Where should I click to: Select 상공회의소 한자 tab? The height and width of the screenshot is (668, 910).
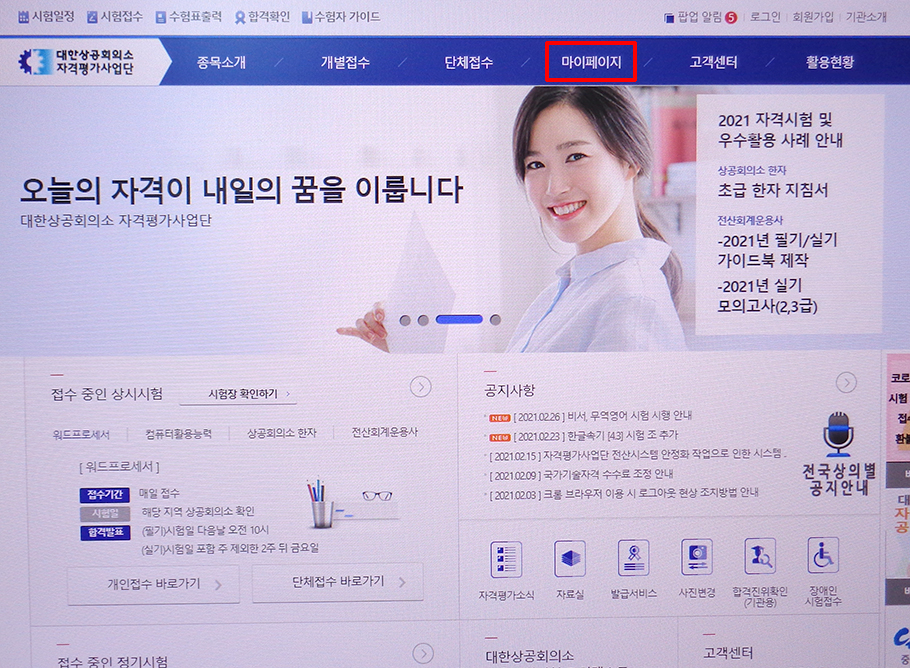pos(281,433)
